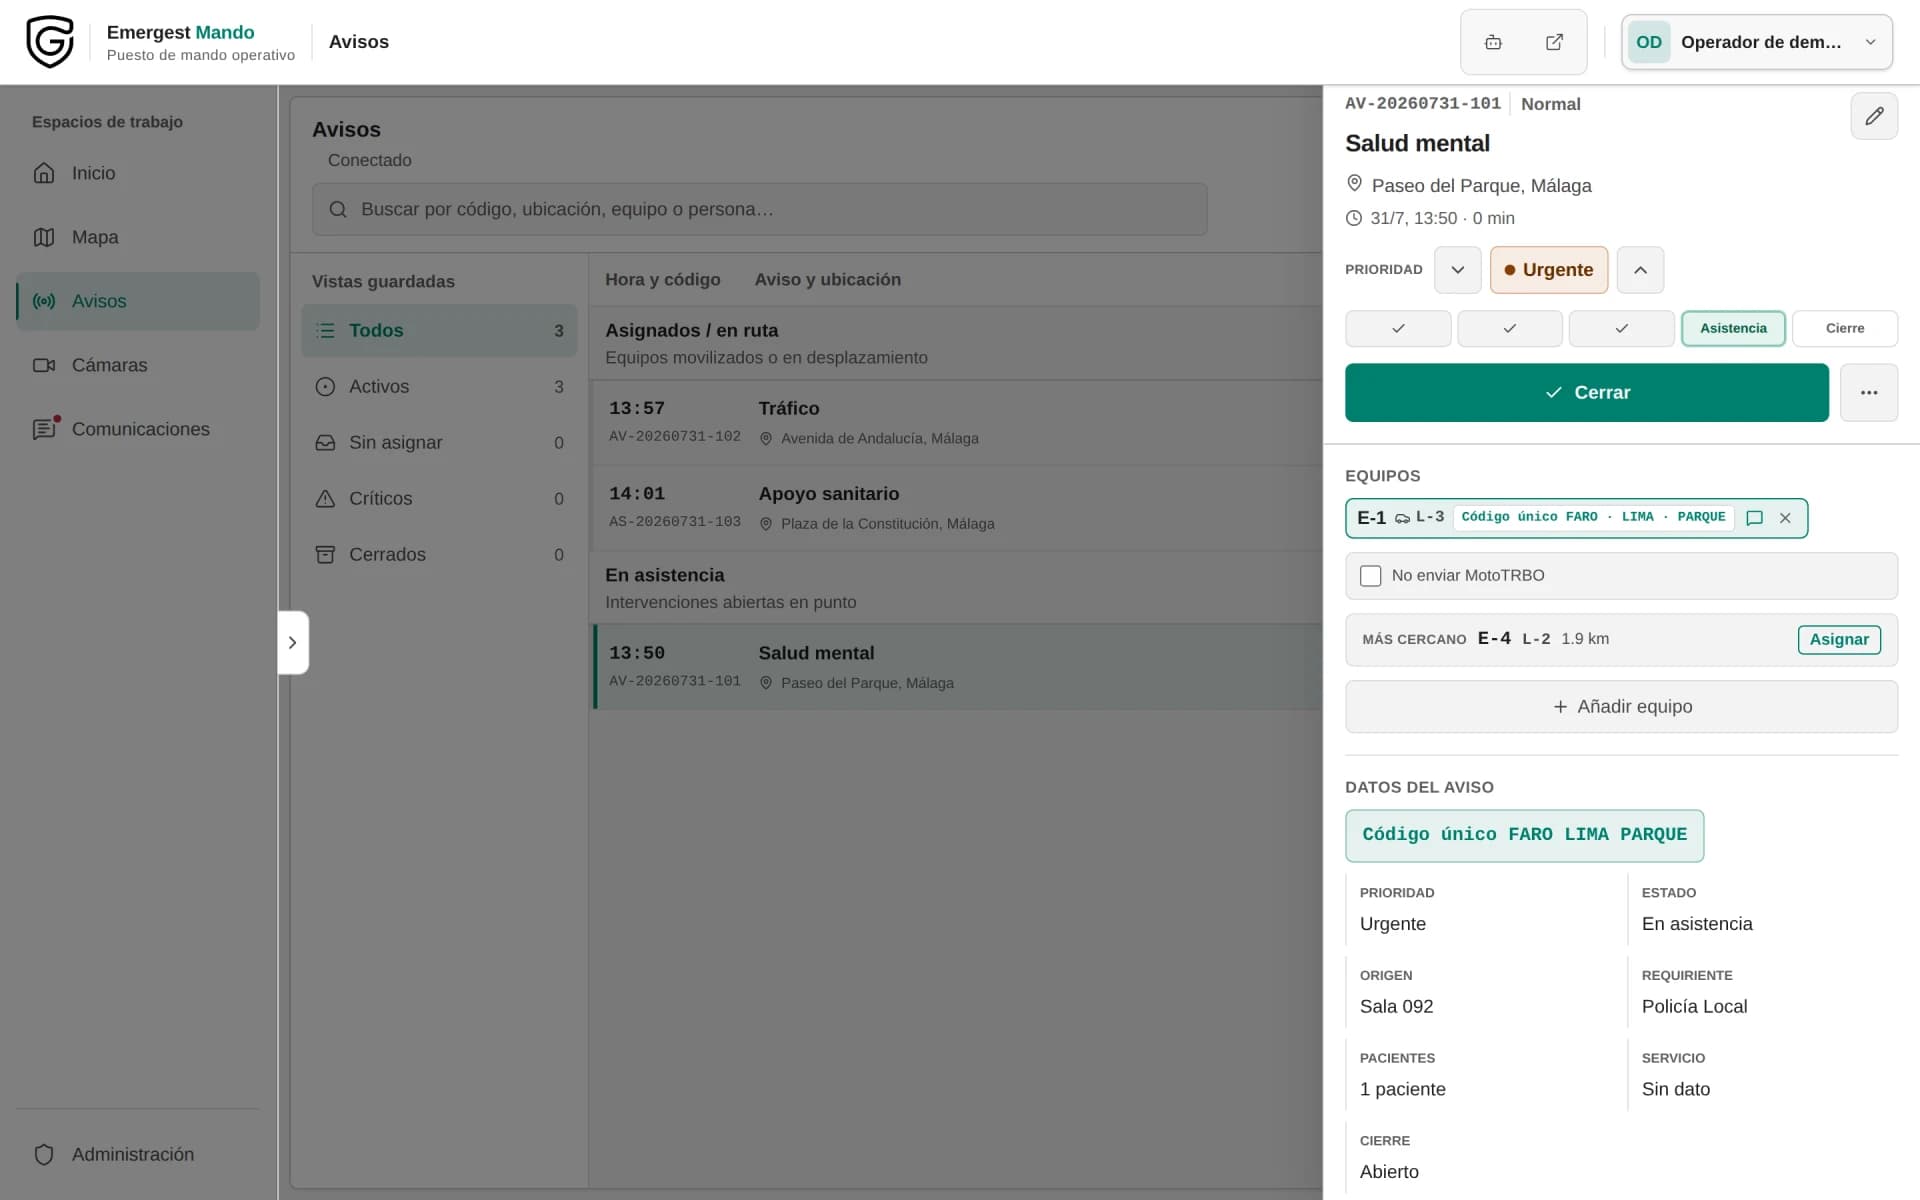Click the Cerrar button
Screen dimensions: 1920x1200
(x=1587, y=393)
